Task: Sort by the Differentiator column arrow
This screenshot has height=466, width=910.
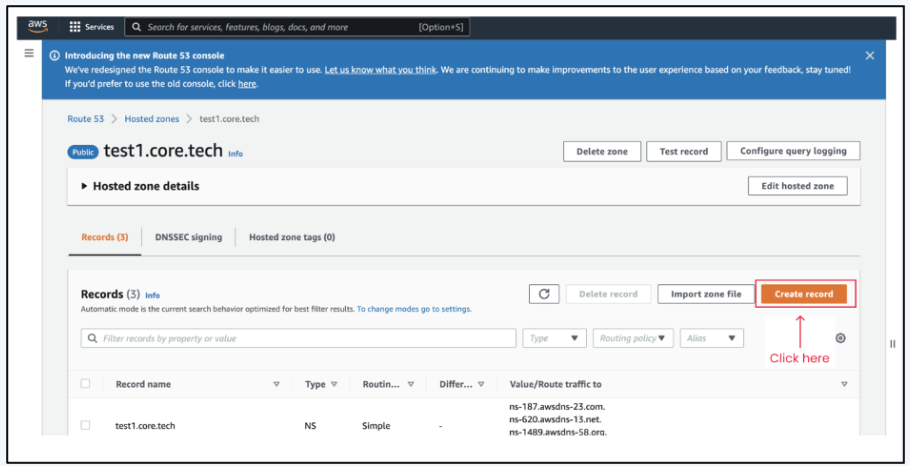Action: pos(481,384)
